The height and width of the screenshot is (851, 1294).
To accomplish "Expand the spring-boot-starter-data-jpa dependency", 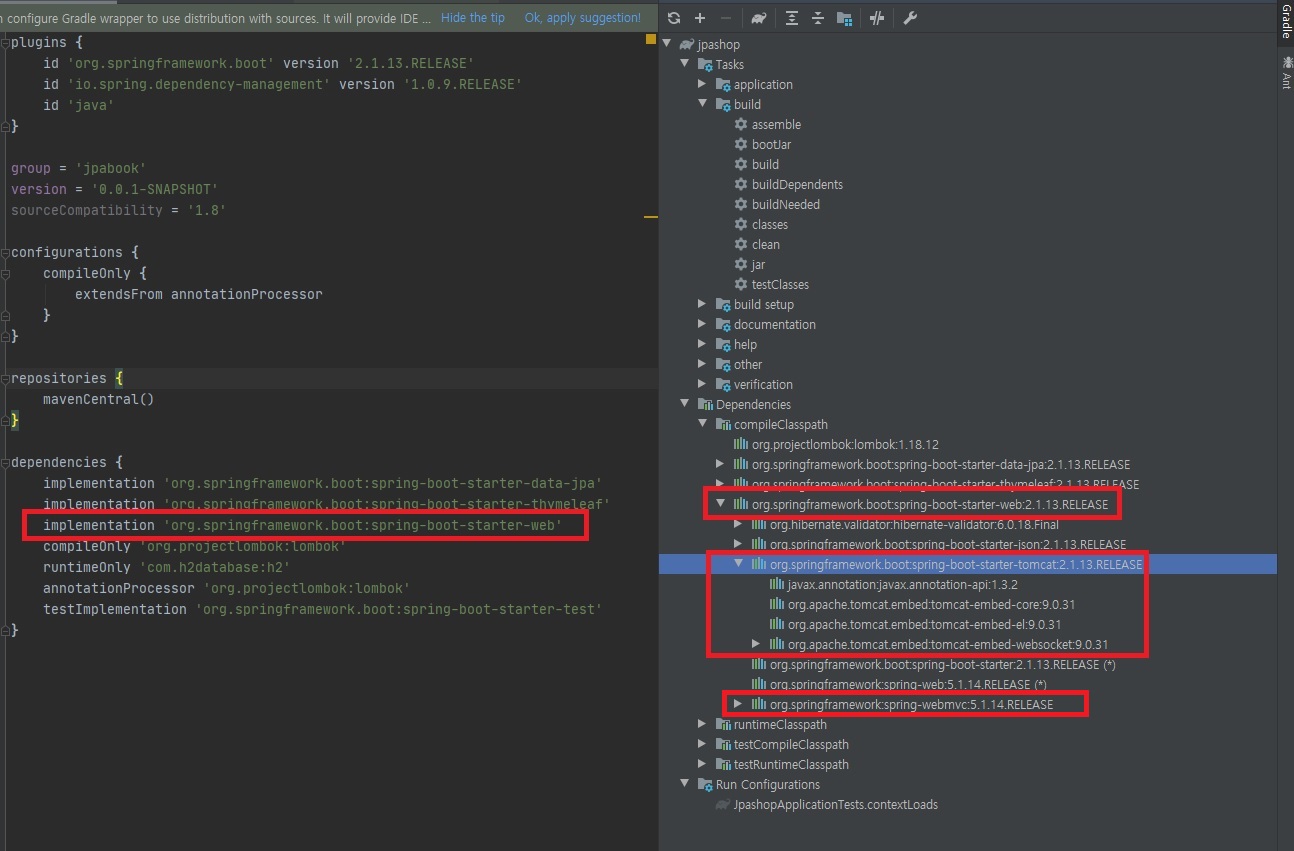I will pos(720,464).
